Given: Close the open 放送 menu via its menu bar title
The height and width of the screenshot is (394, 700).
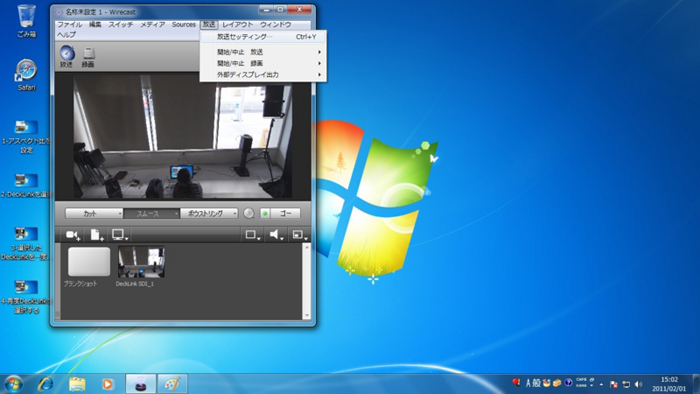Looking at the screenshot, I should (x=209, y=25).
